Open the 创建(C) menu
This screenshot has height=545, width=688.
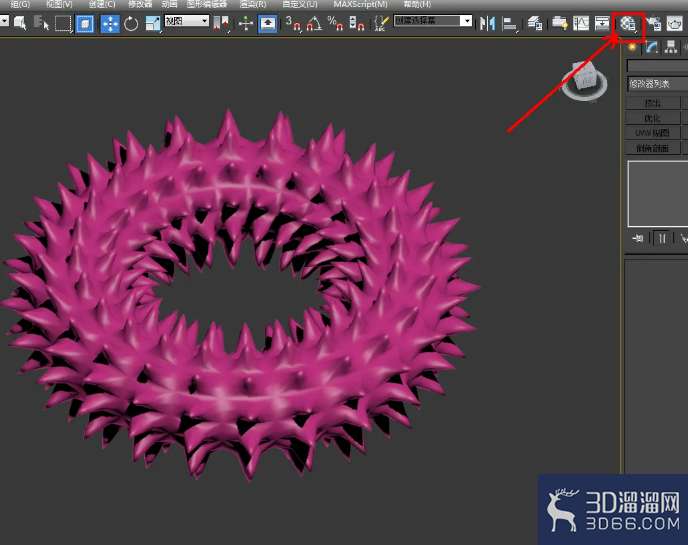[102, 4]
